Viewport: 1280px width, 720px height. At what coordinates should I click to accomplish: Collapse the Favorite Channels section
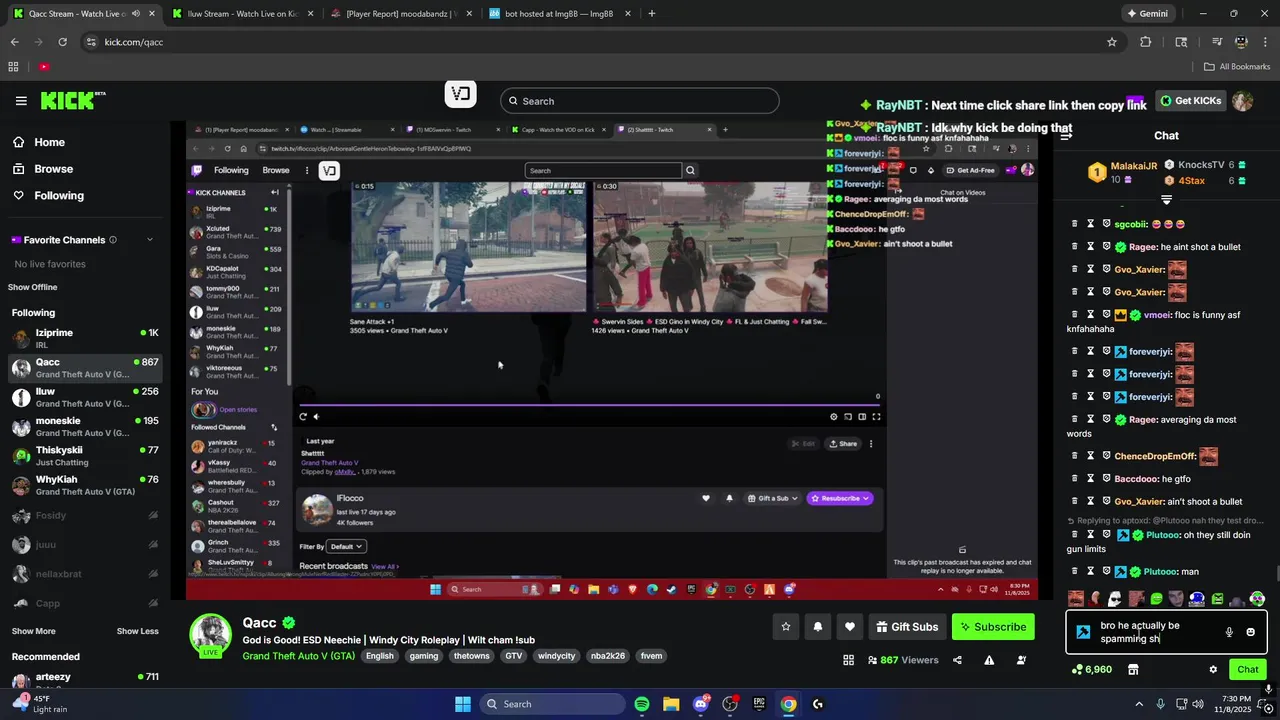coord(150,240)
